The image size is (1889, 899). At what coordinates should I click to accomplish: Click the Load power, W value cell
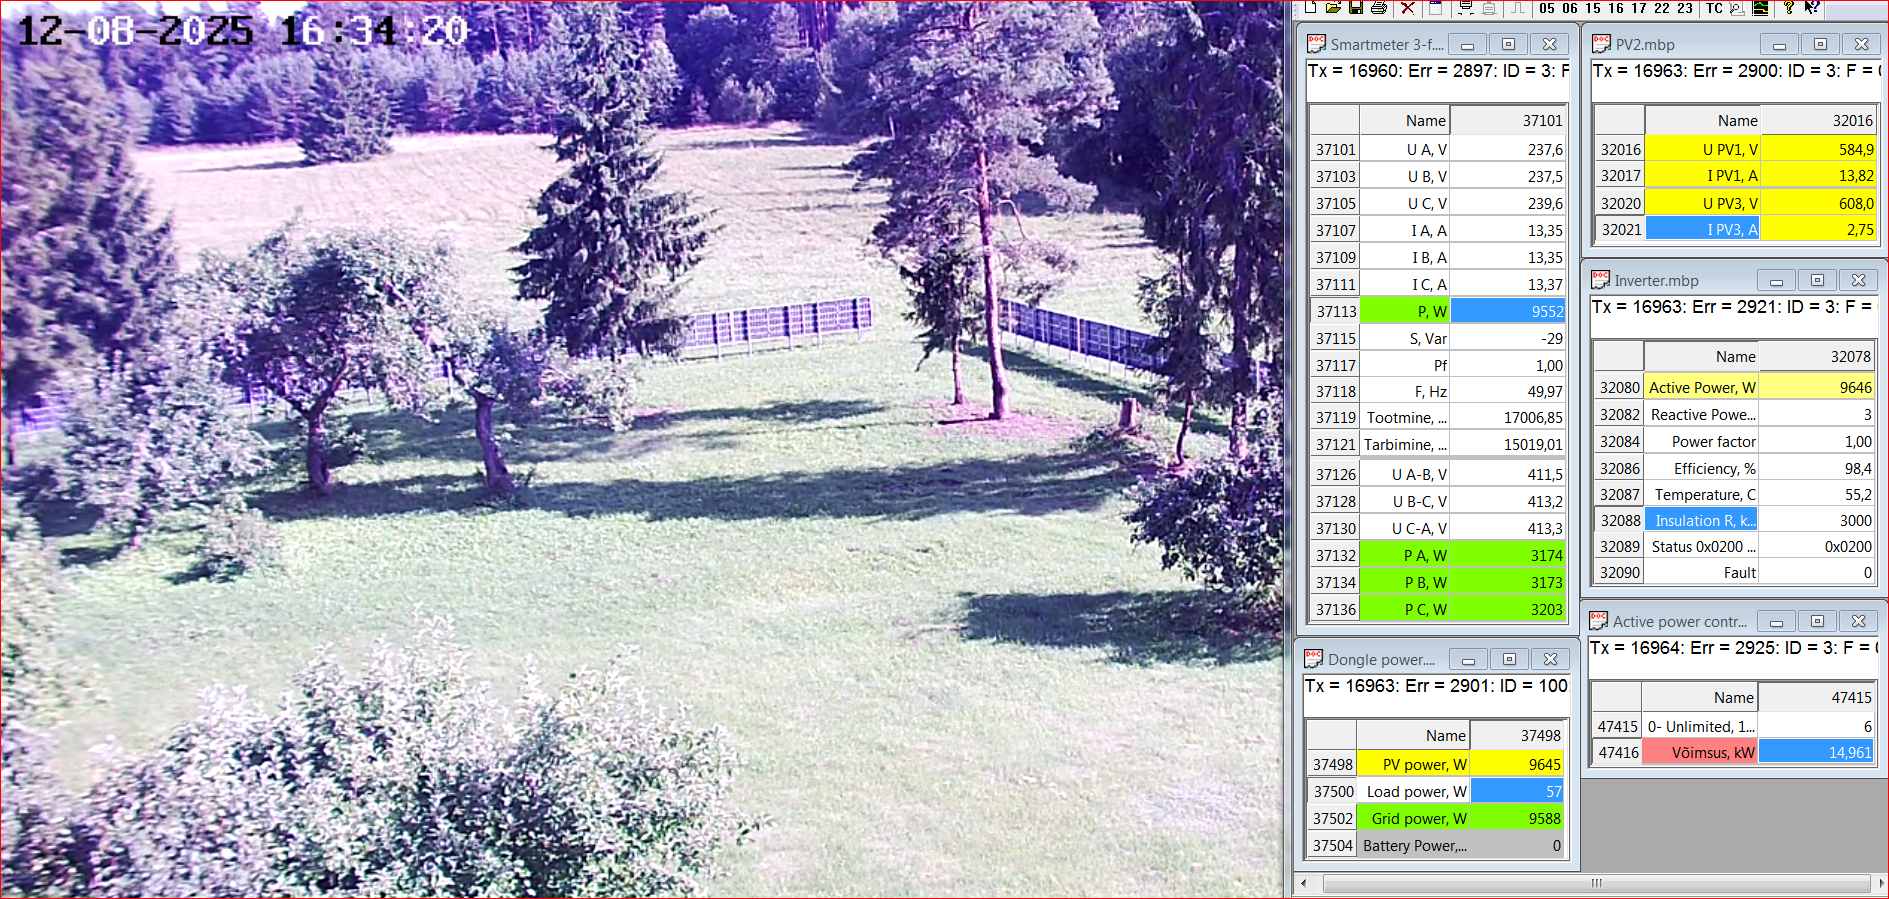click(1517, 791)
